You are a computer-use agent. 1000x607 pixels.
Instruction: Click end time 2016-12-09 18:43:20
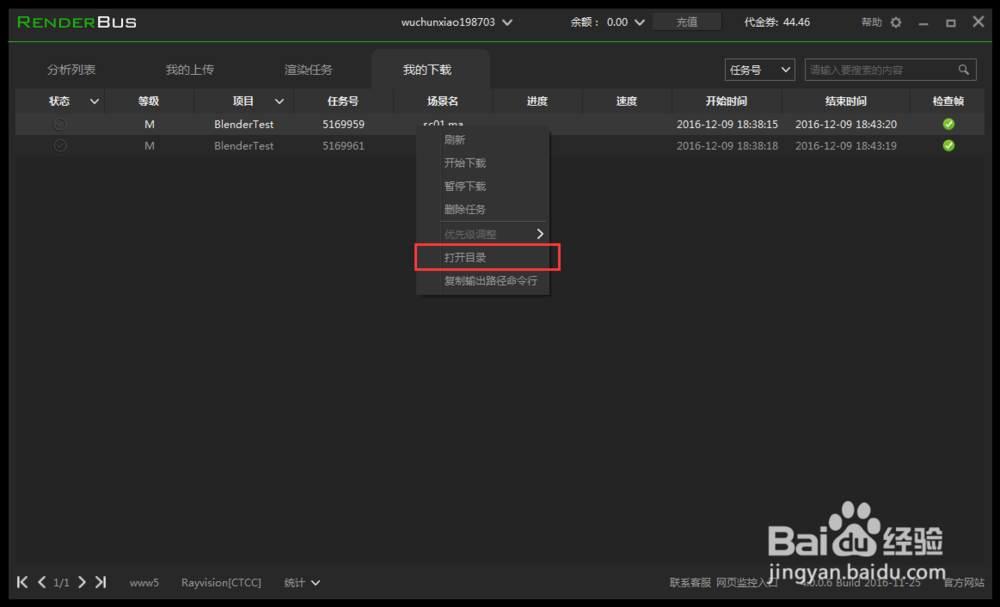tap(846, 124)
